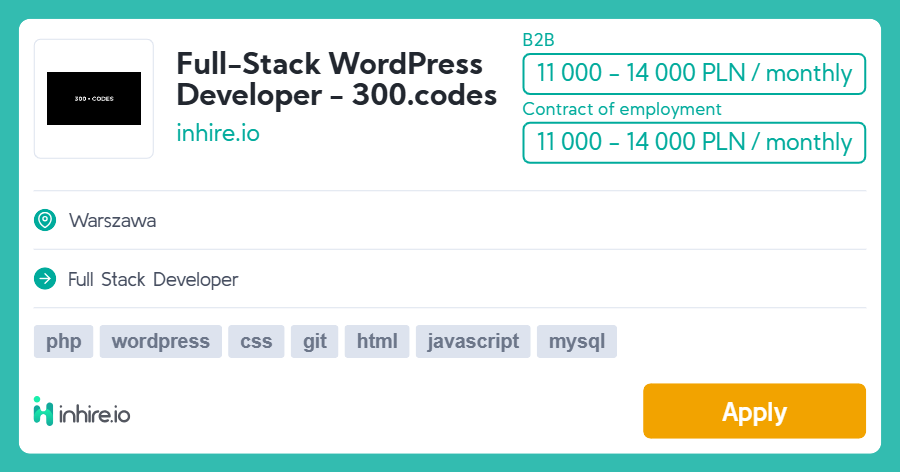This screenshot has height=472, width=900.
Task: Select the html skill tag
Action: (x=377, y=341)
